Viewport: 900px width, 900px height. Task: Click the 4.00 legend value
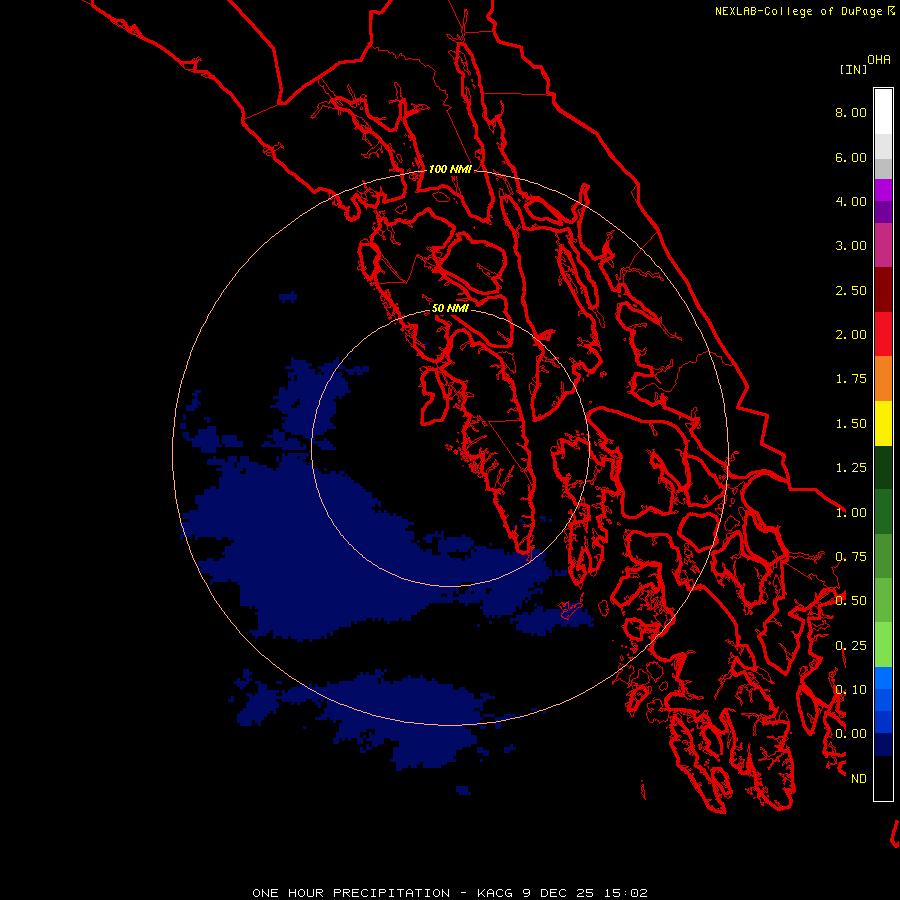click(x=851, y=201)
